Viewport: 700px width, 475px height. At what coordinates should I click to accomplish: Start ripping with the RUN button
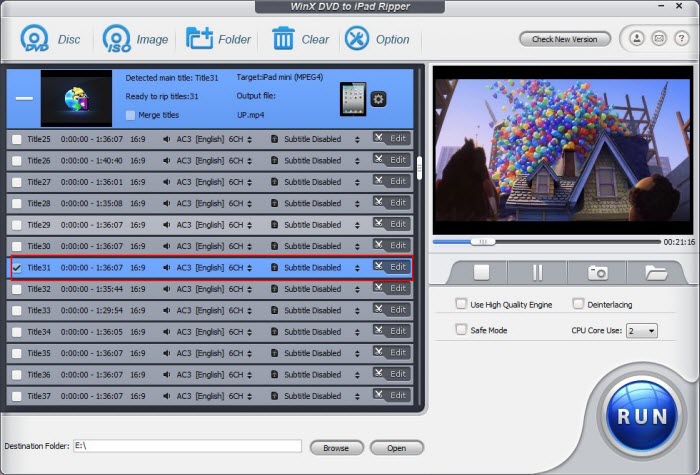tap(642, 416)
